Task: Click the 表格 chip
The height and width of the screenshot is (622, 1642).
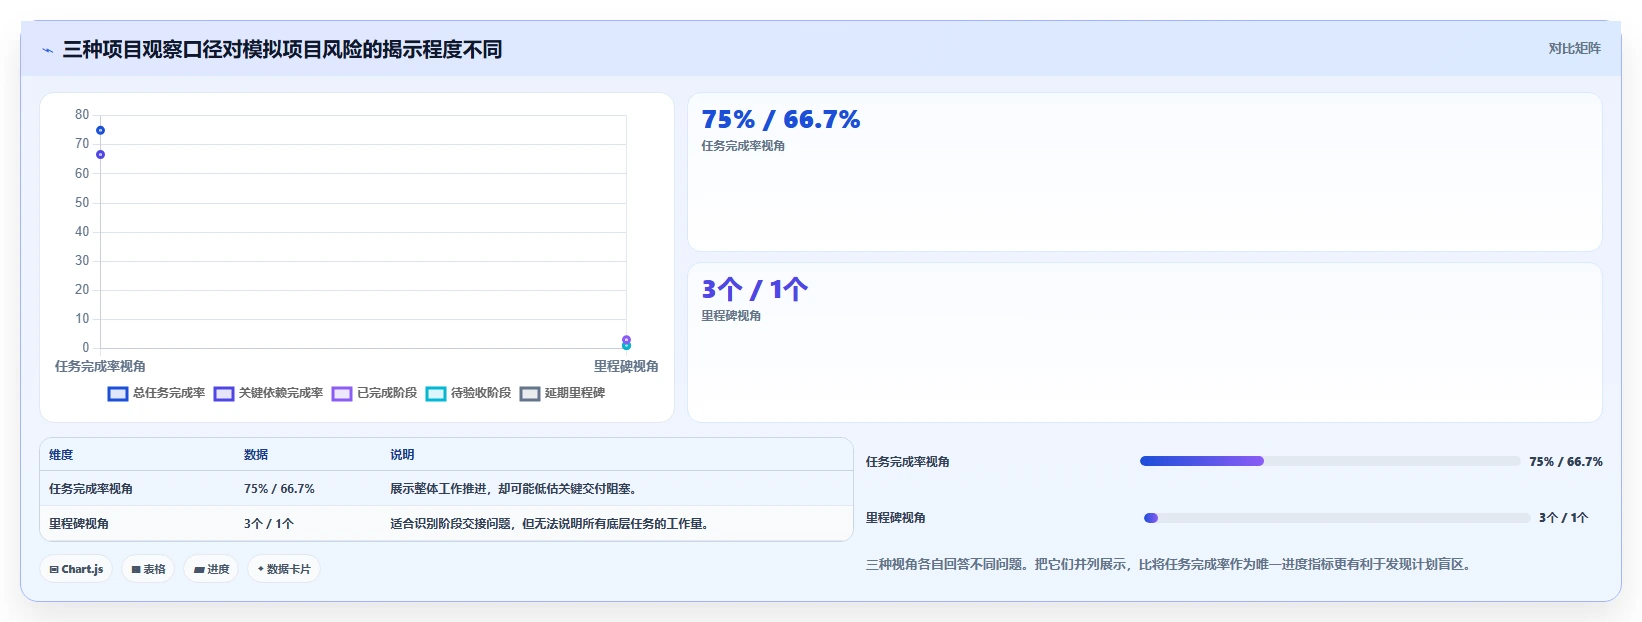Action: click(149, 569)
